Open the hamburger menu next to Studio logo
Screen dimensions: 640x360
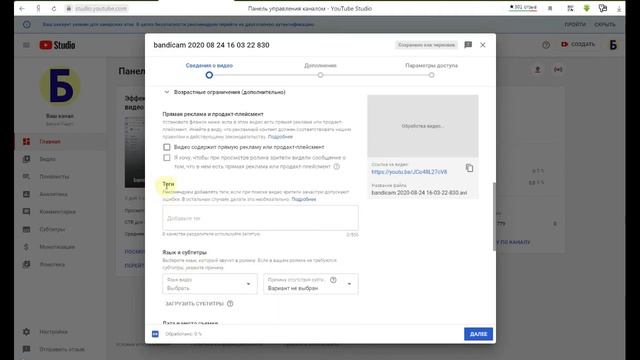coord(26,45)
